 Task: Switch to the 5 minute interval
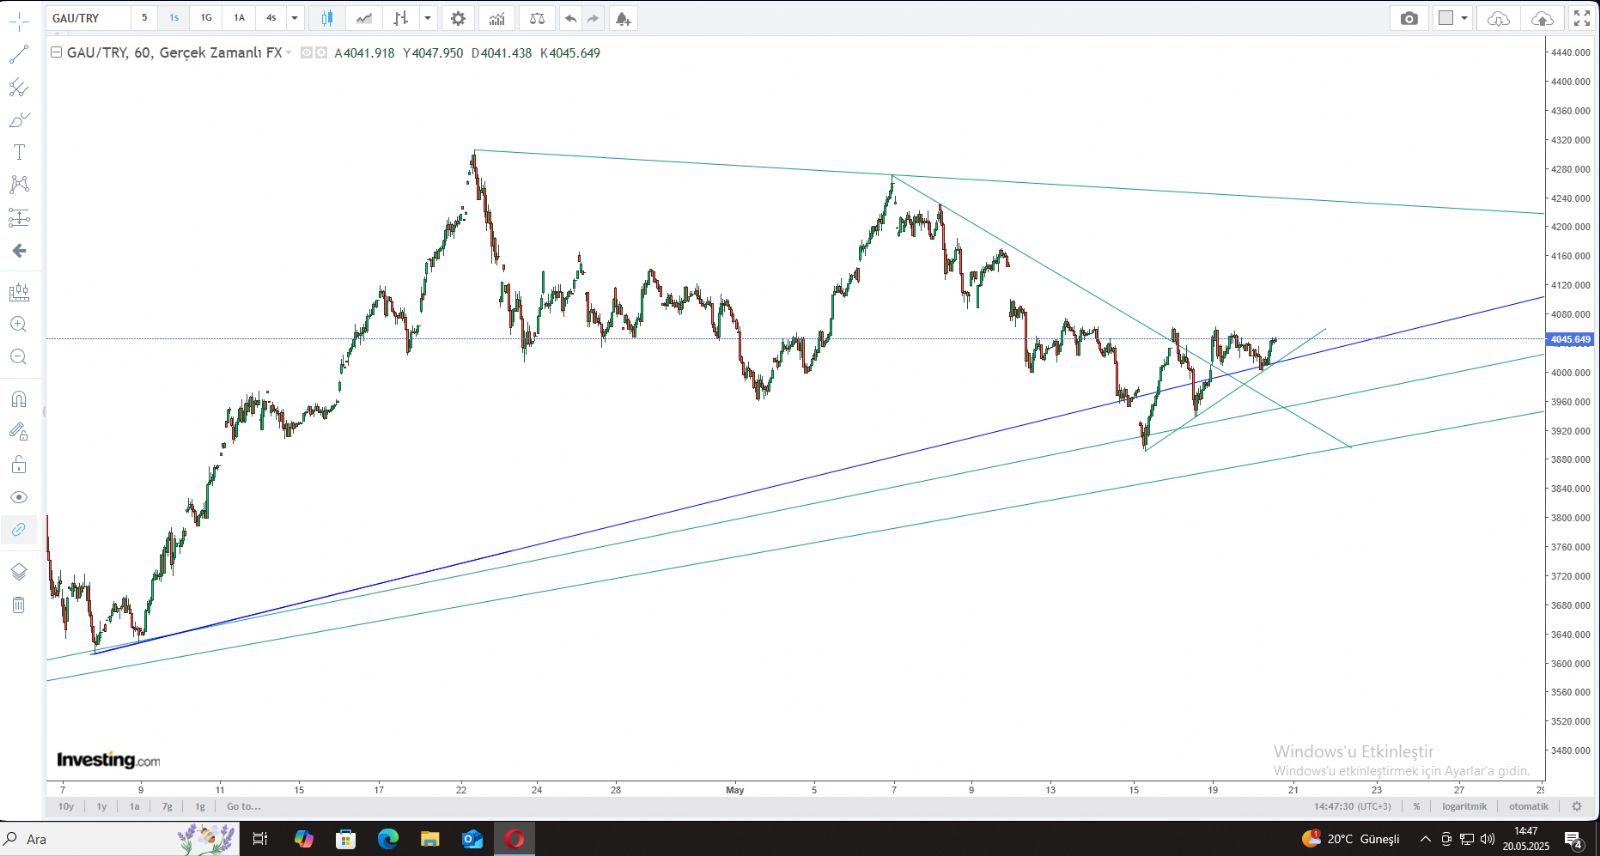pos(144,18)
